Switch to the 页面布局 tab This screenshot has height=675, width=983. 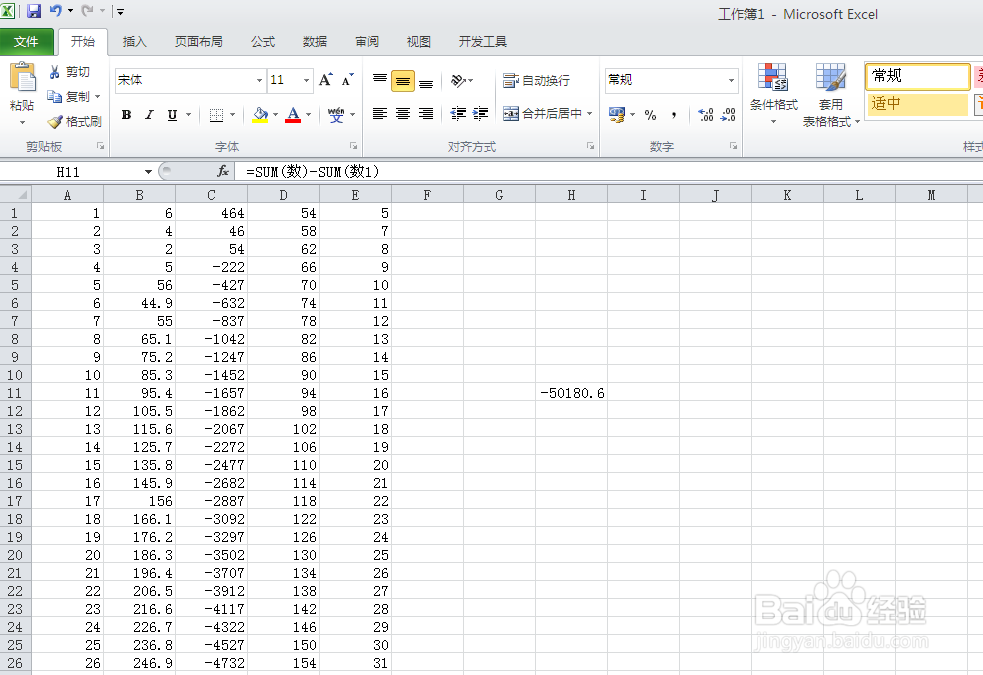pyautogui.click(x=198, y=42)
